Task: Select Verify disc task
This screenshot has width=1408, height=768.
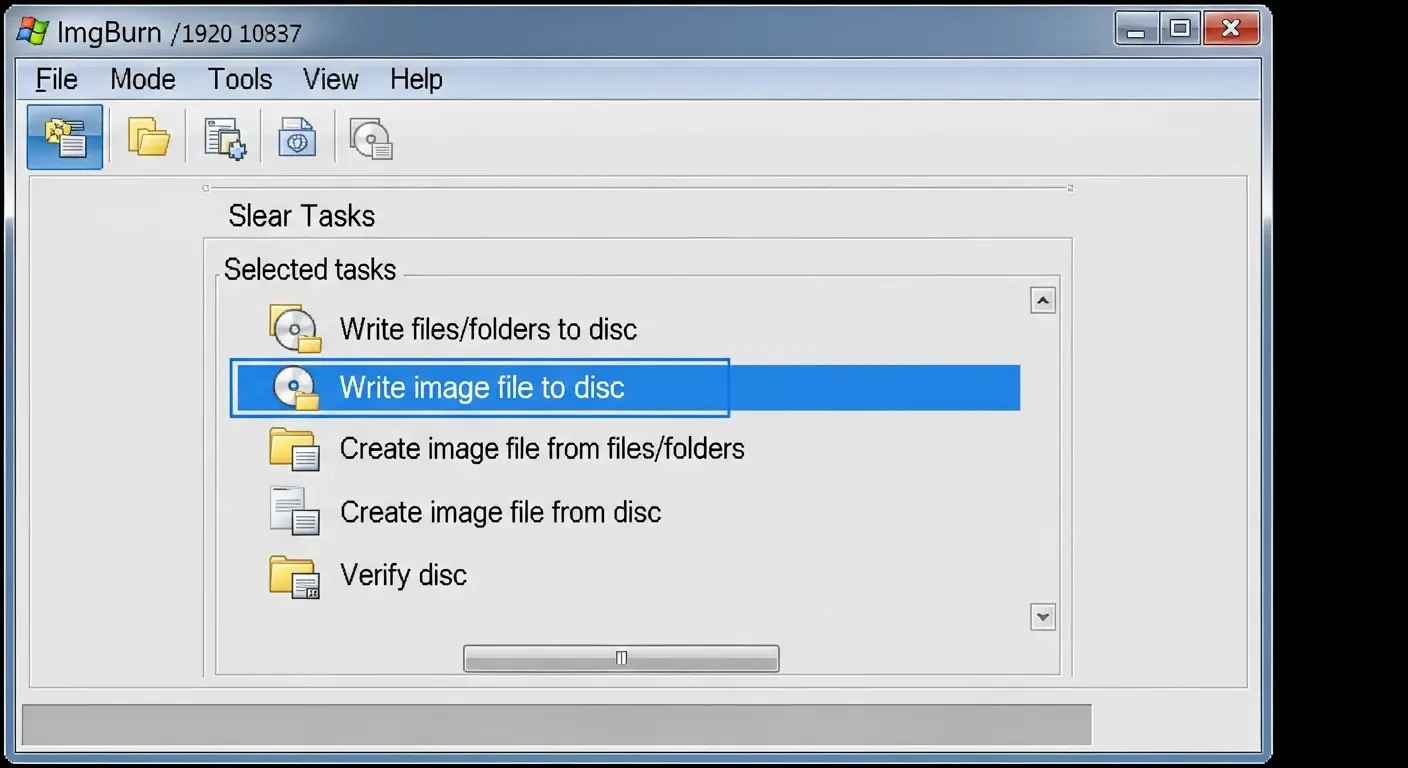Action: tap(403, 575)
